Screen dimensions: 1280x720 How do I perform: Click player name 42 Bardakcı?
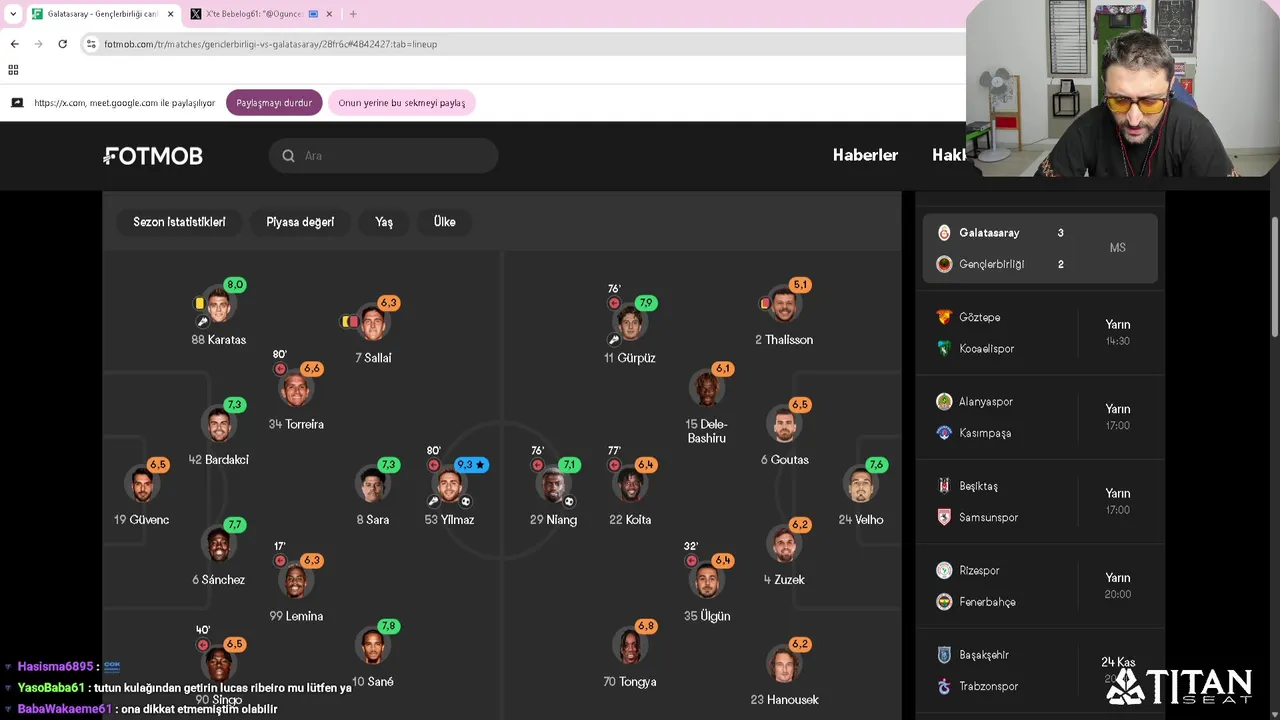click(219, 460)
